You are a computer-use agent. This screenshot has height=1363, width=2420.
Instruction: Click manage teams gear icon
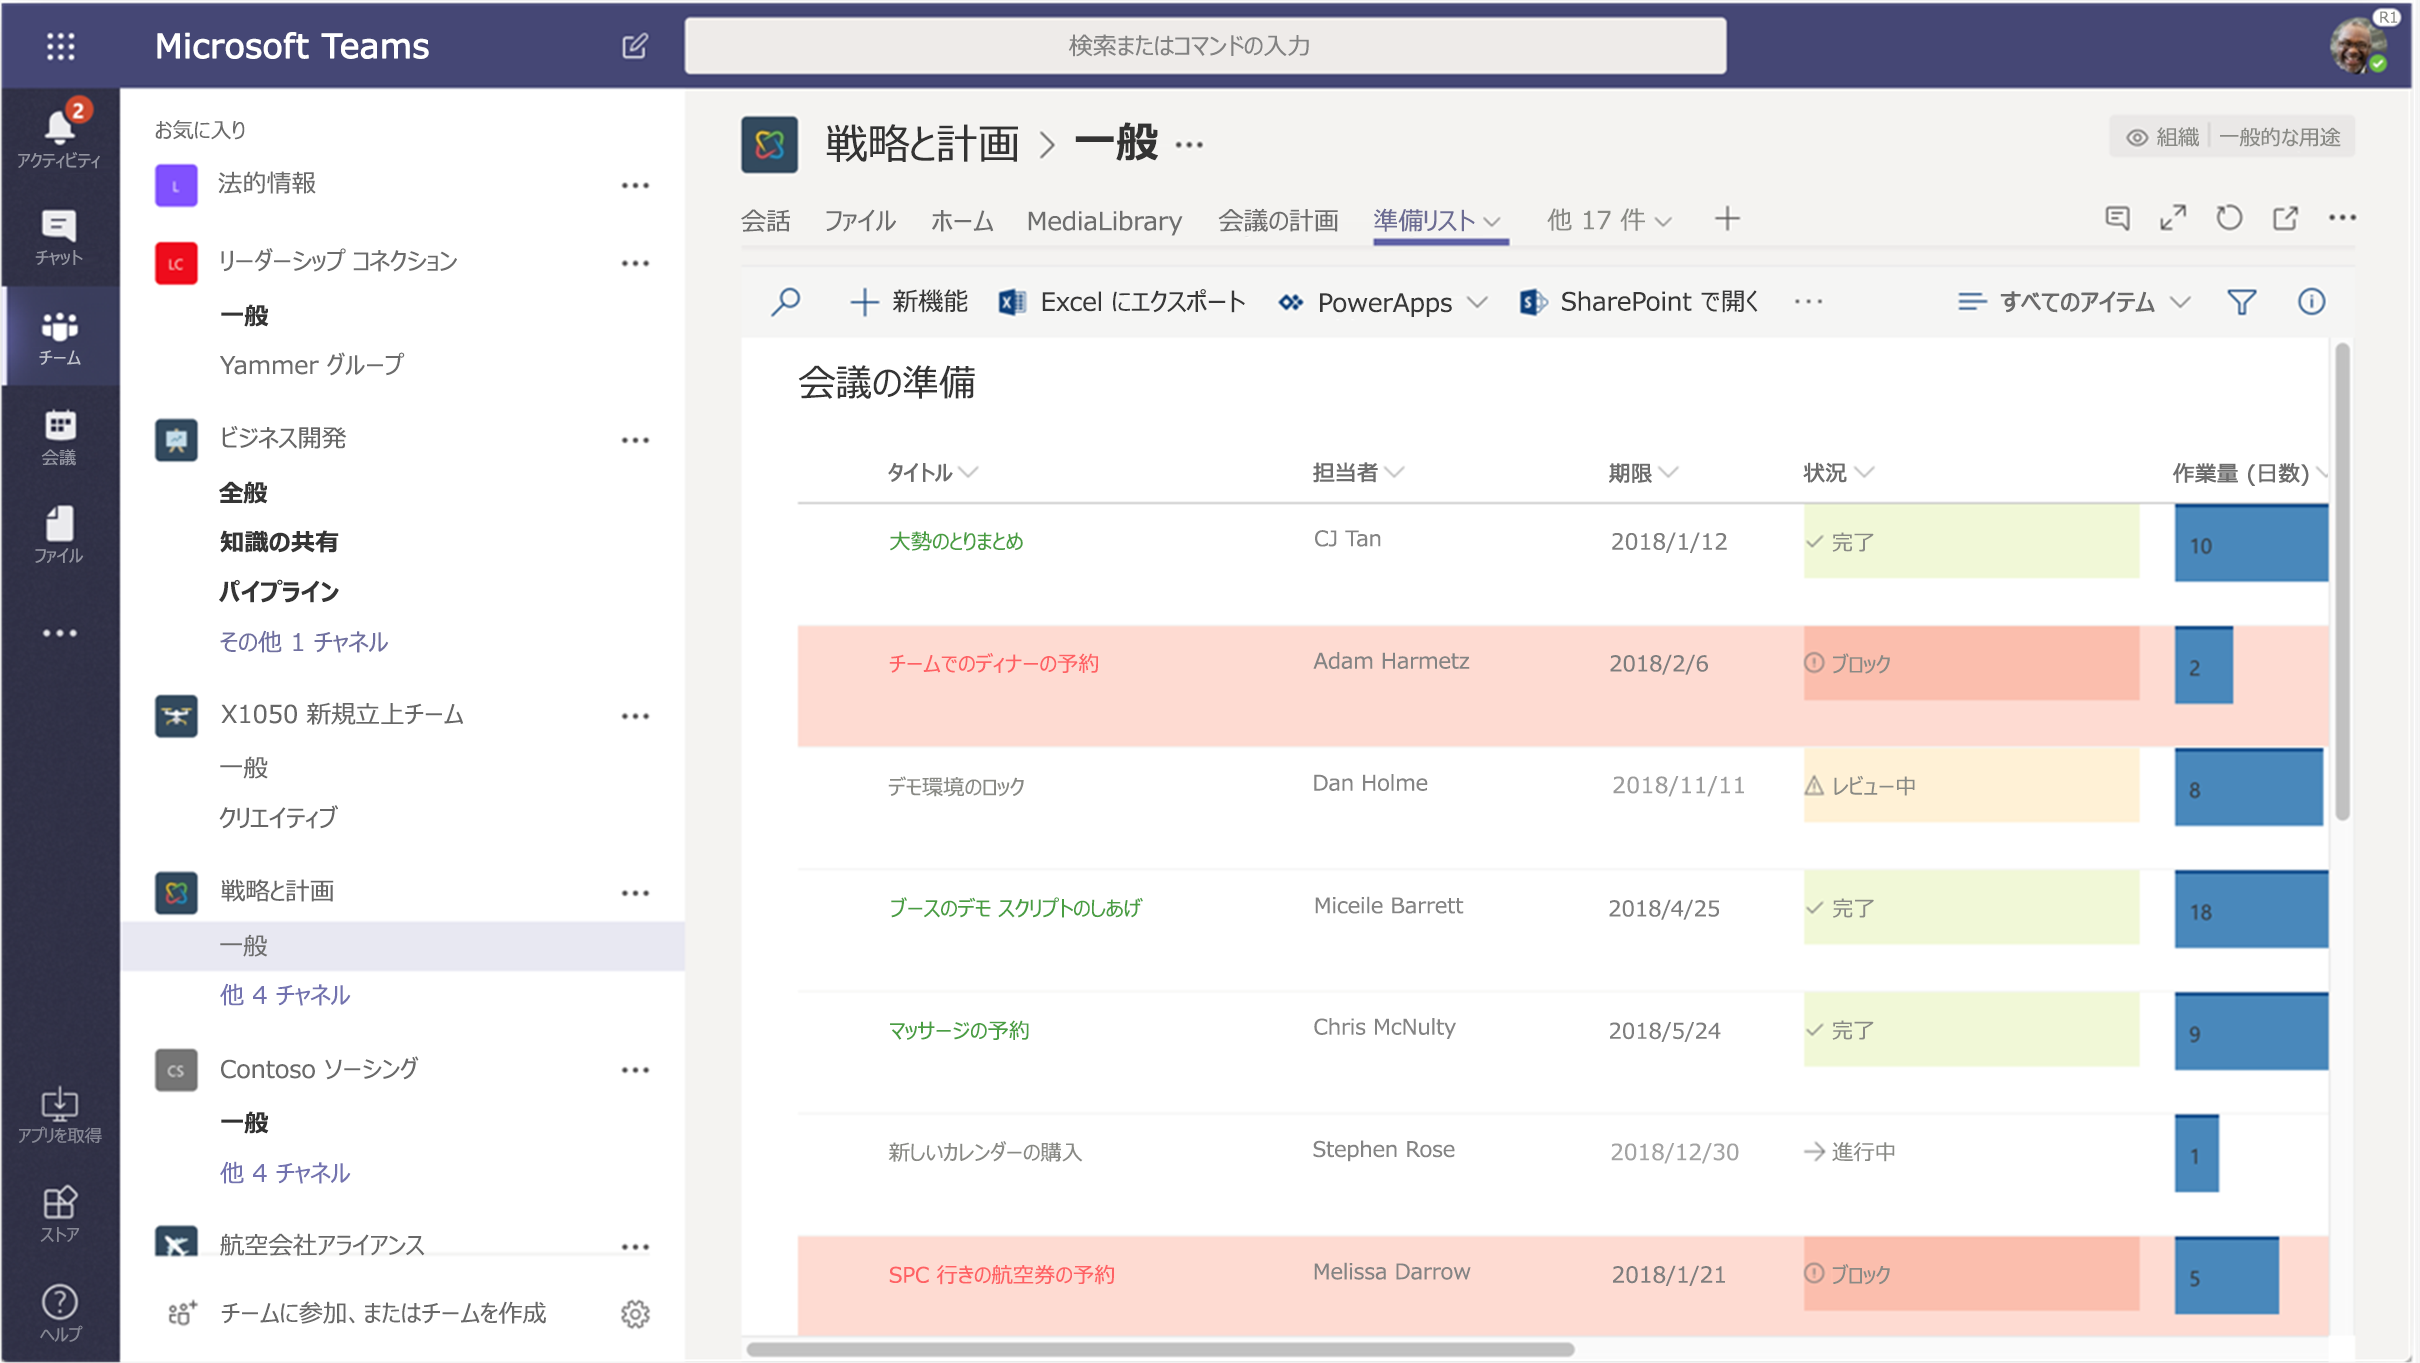coord(635,1313)
